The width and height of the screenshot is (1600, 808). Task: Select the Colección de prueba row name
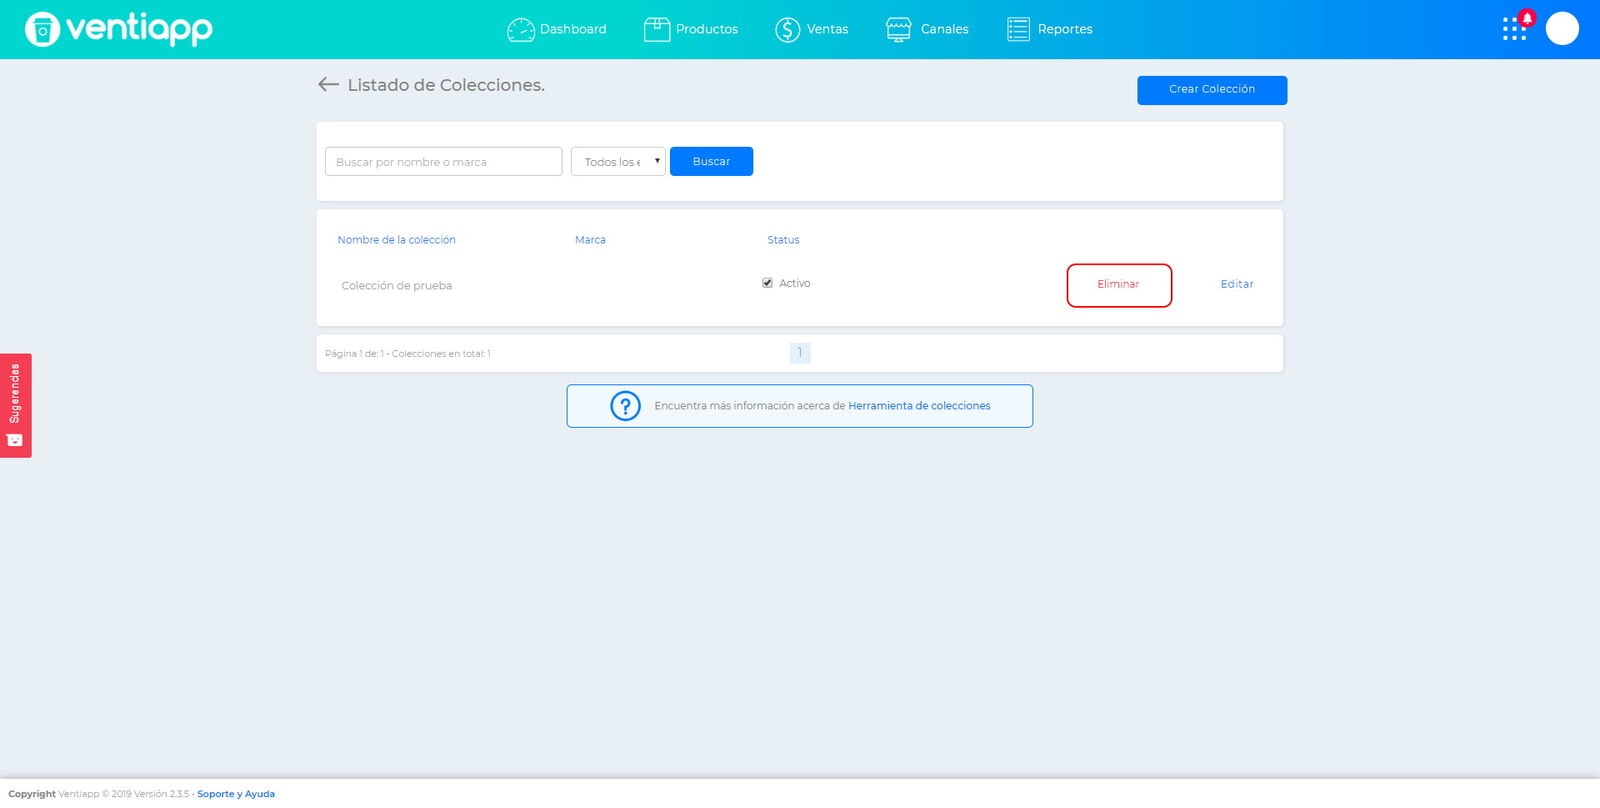click(397, 286)
